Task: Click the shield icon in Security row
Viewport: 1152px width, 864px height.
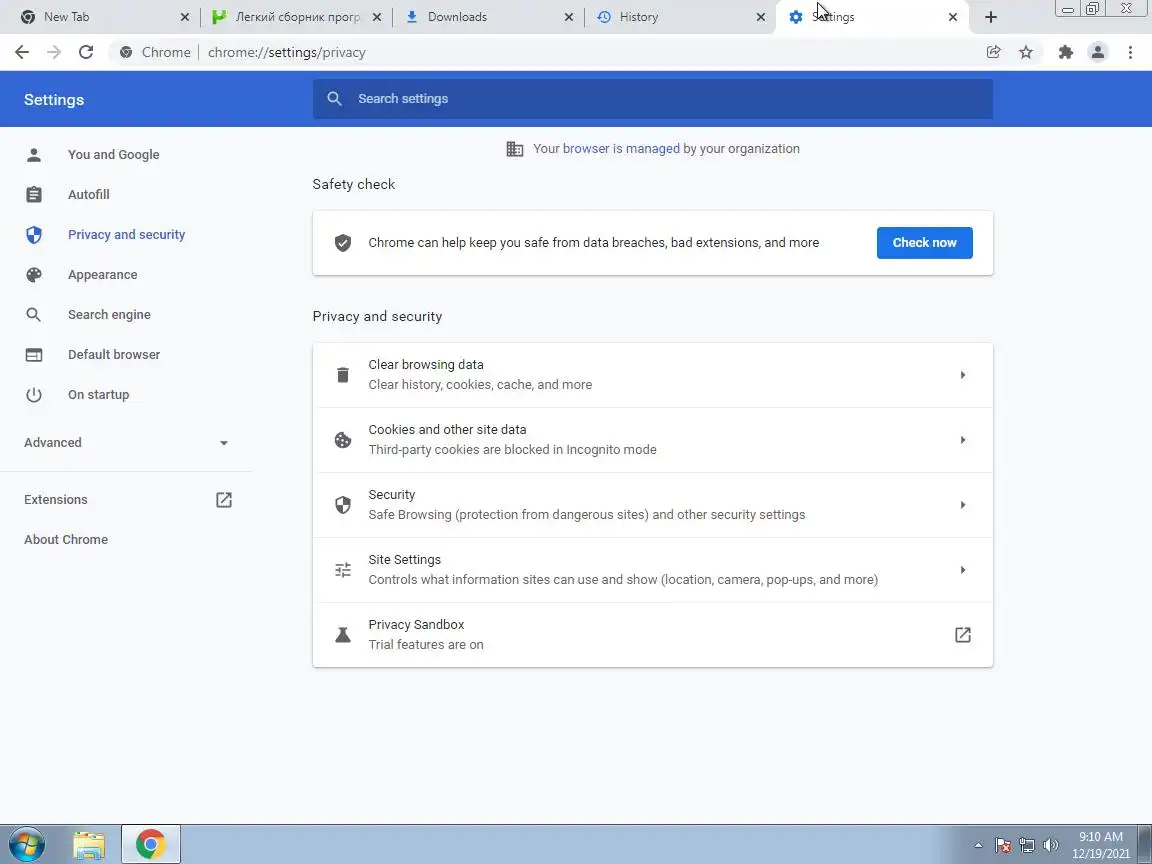Action: (x=343, y=505)
